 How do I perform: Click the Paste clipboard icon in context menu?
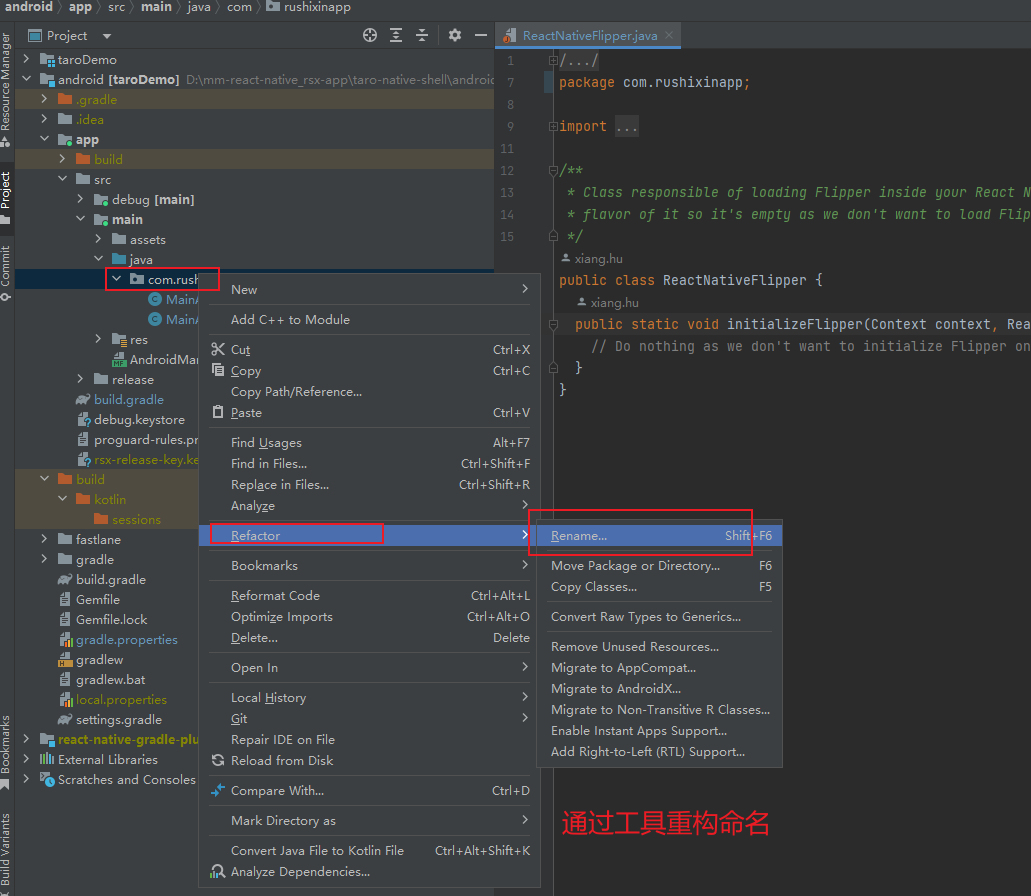218,412
